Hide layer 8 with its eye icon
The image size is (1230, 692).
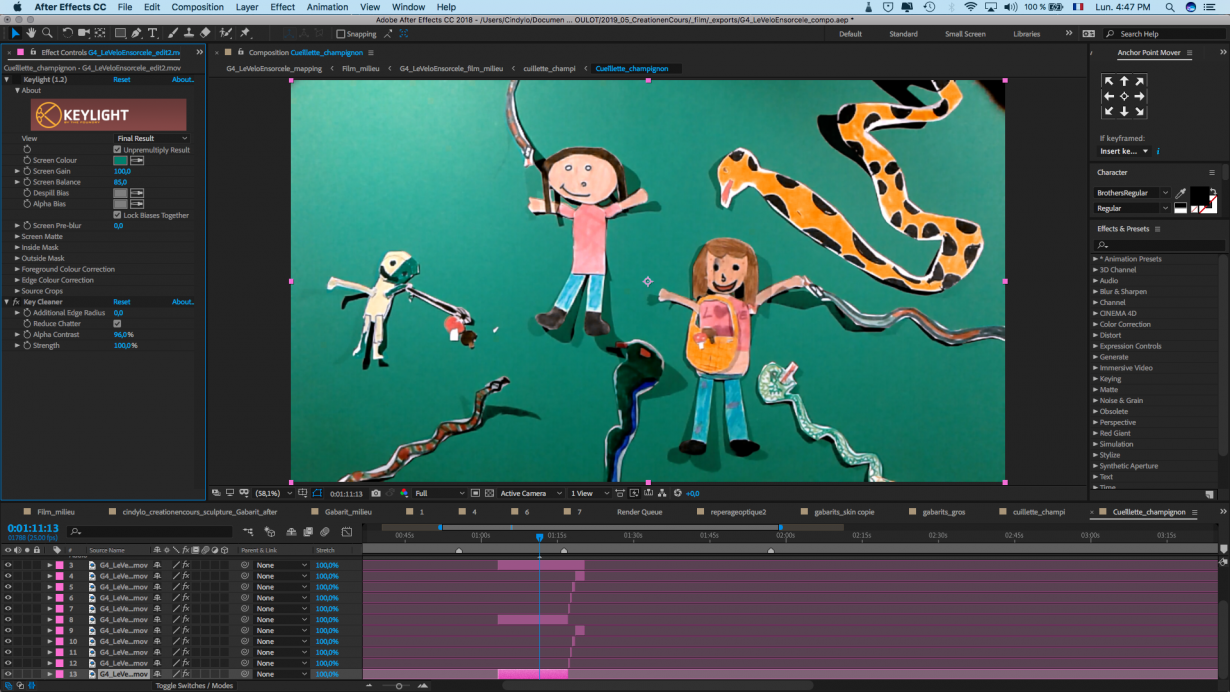coord(8,620)
